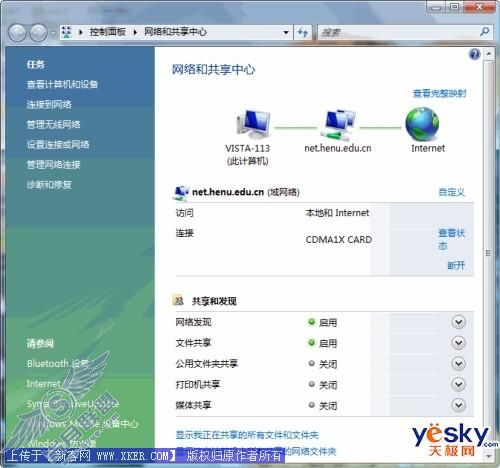
Task: Click the gray status dot for 打印机共享
Action: 311,384
